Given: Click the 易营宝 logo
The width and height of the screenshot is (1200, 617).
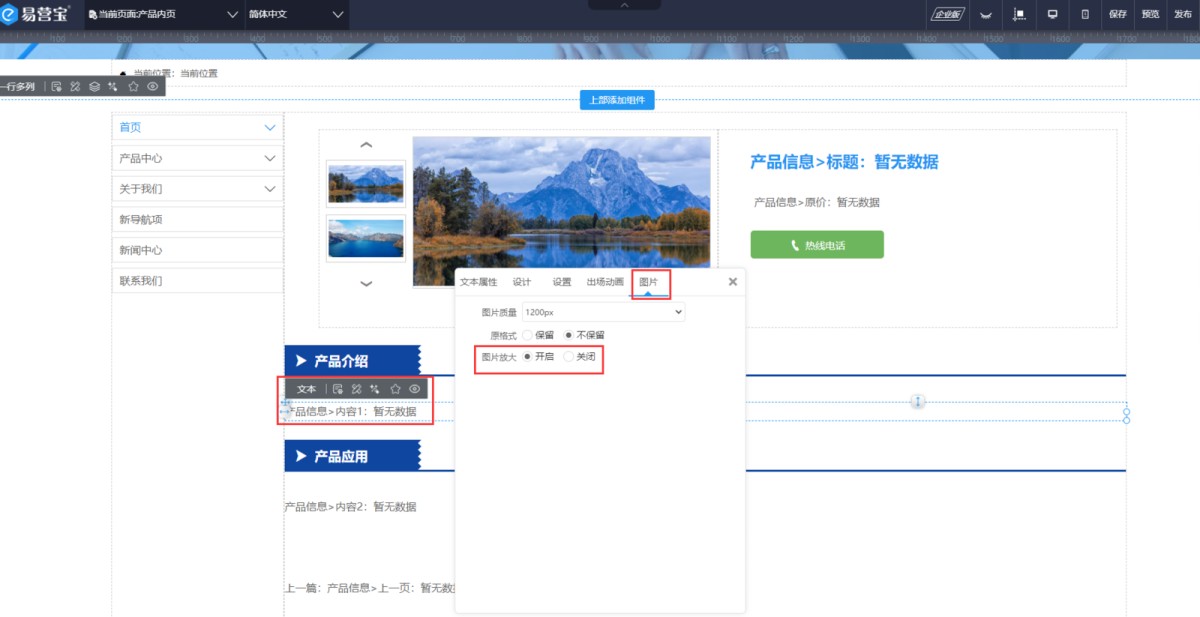Looking at the screenshot, I should (x=36, y=14).
